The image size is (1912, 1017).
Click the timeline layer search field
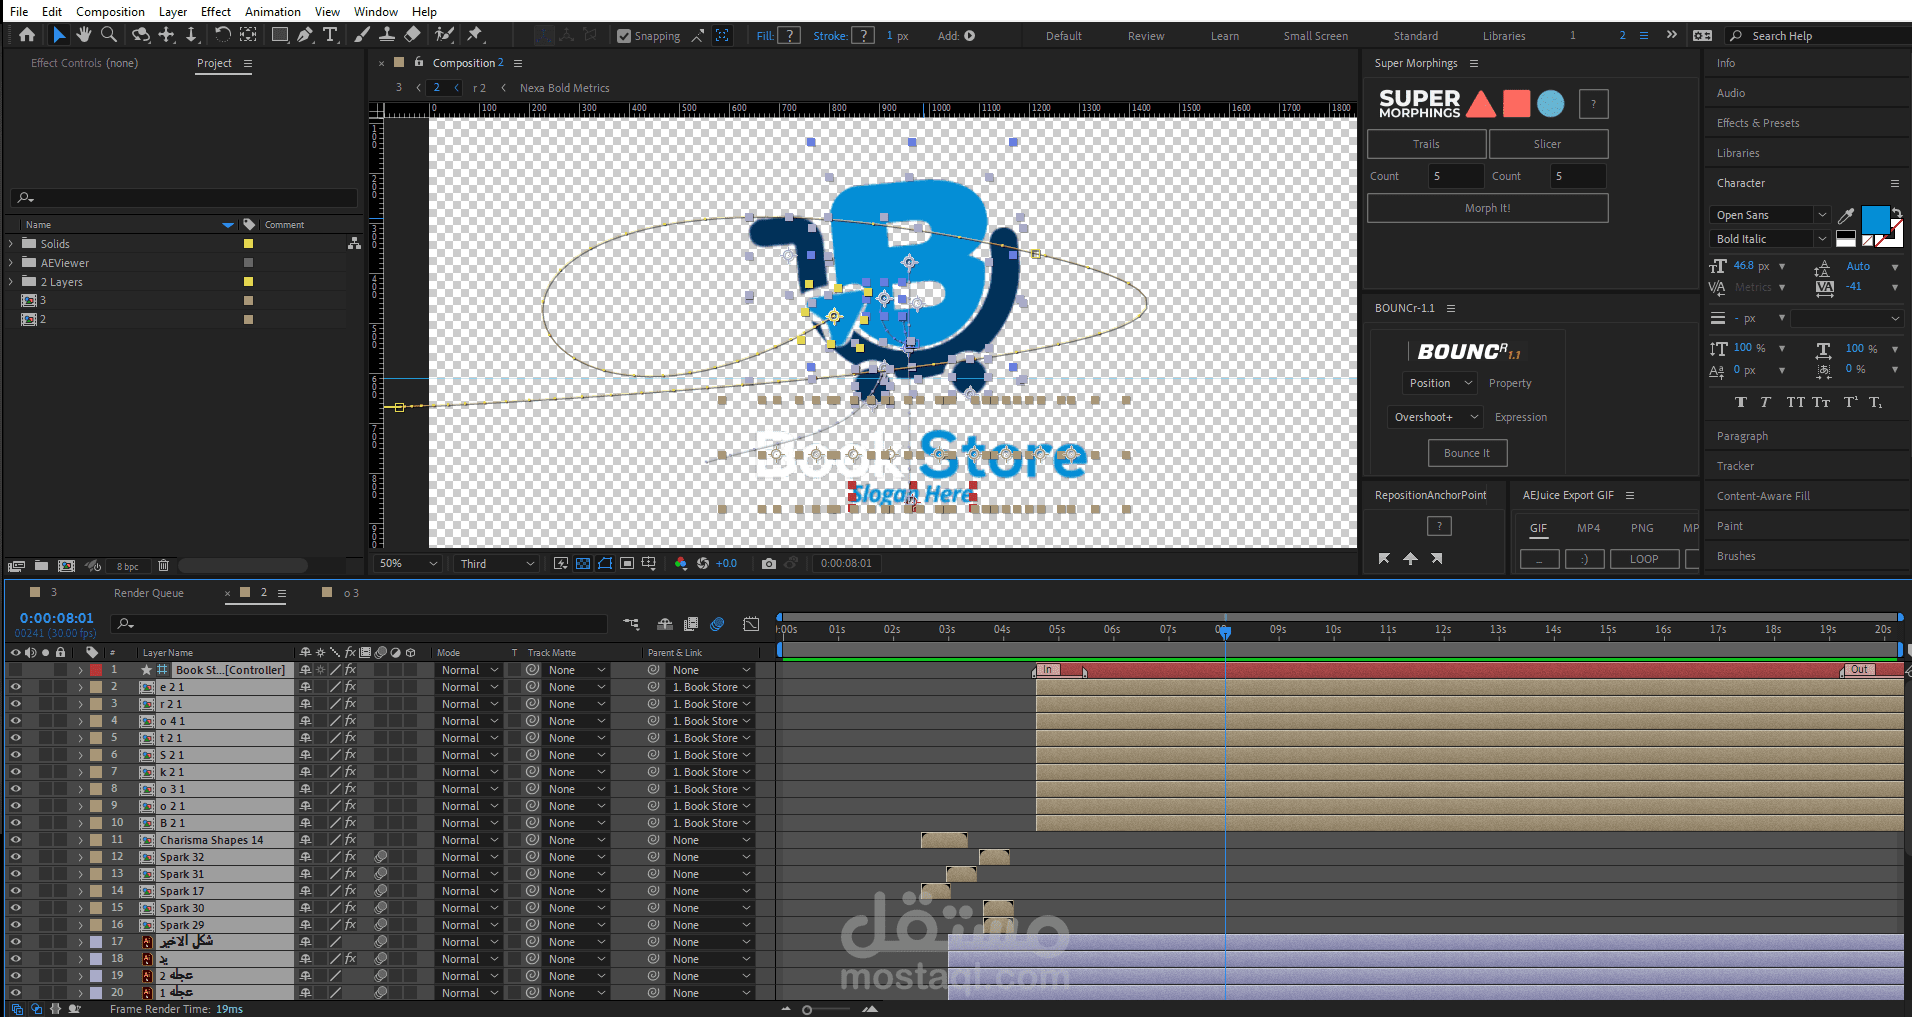click(359, 624)
